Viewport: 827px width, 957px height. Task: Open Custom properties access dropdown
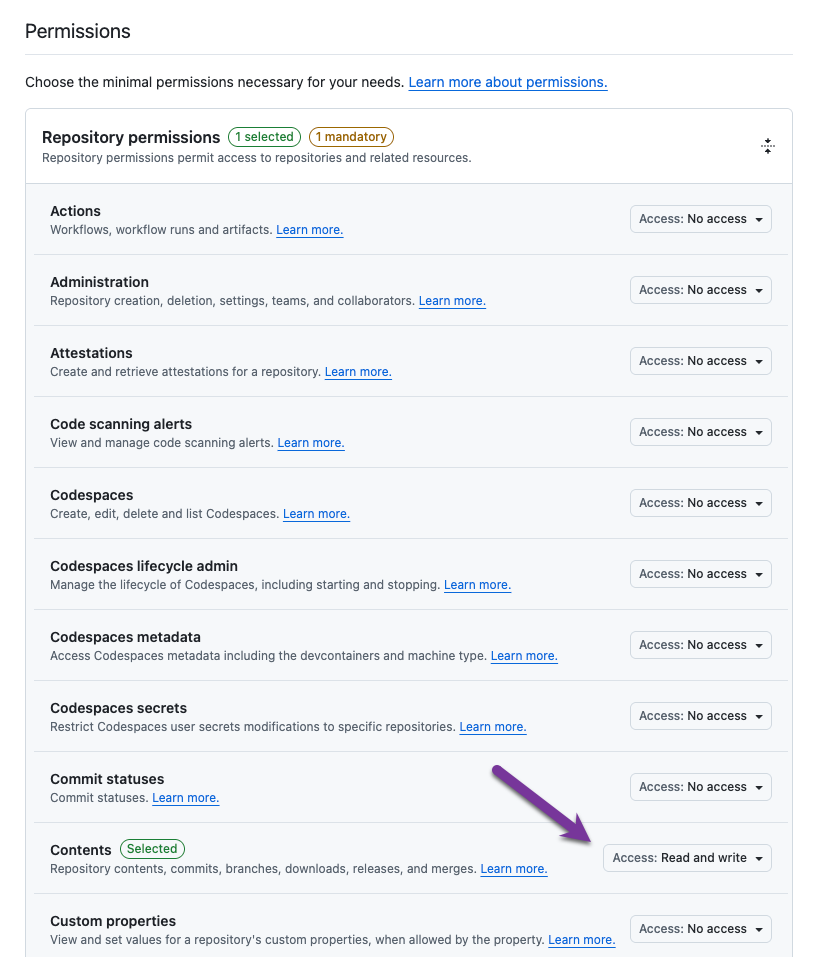701,929
